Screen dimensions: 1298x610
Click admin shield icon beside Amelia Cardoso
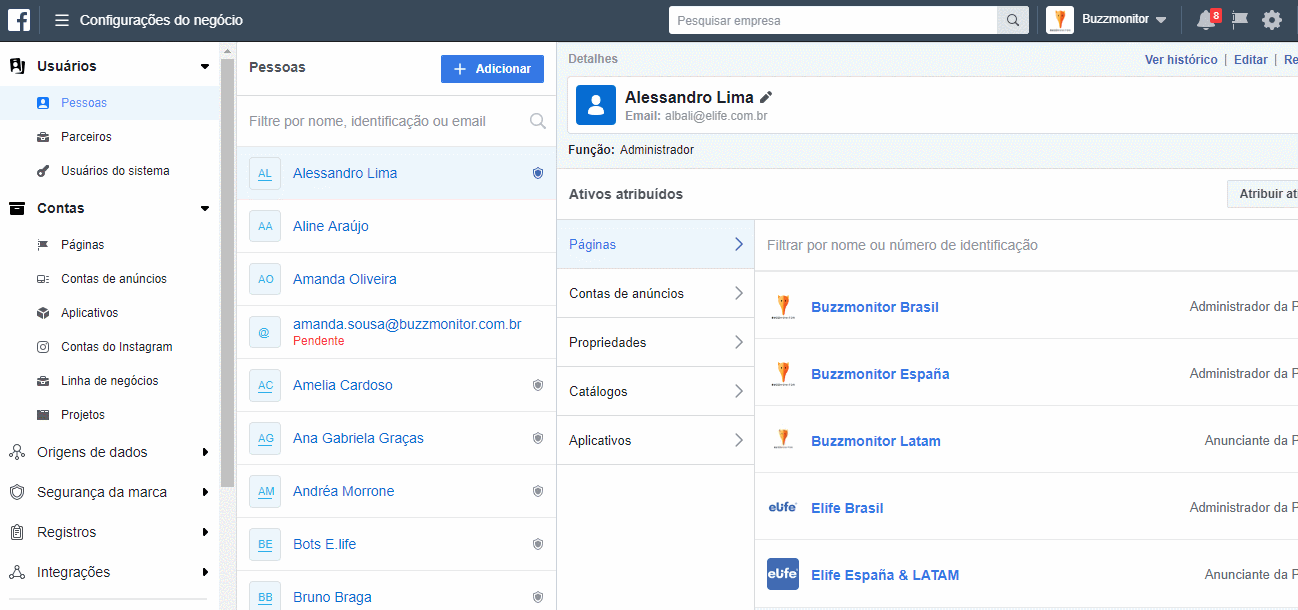[x=538, y=385]
